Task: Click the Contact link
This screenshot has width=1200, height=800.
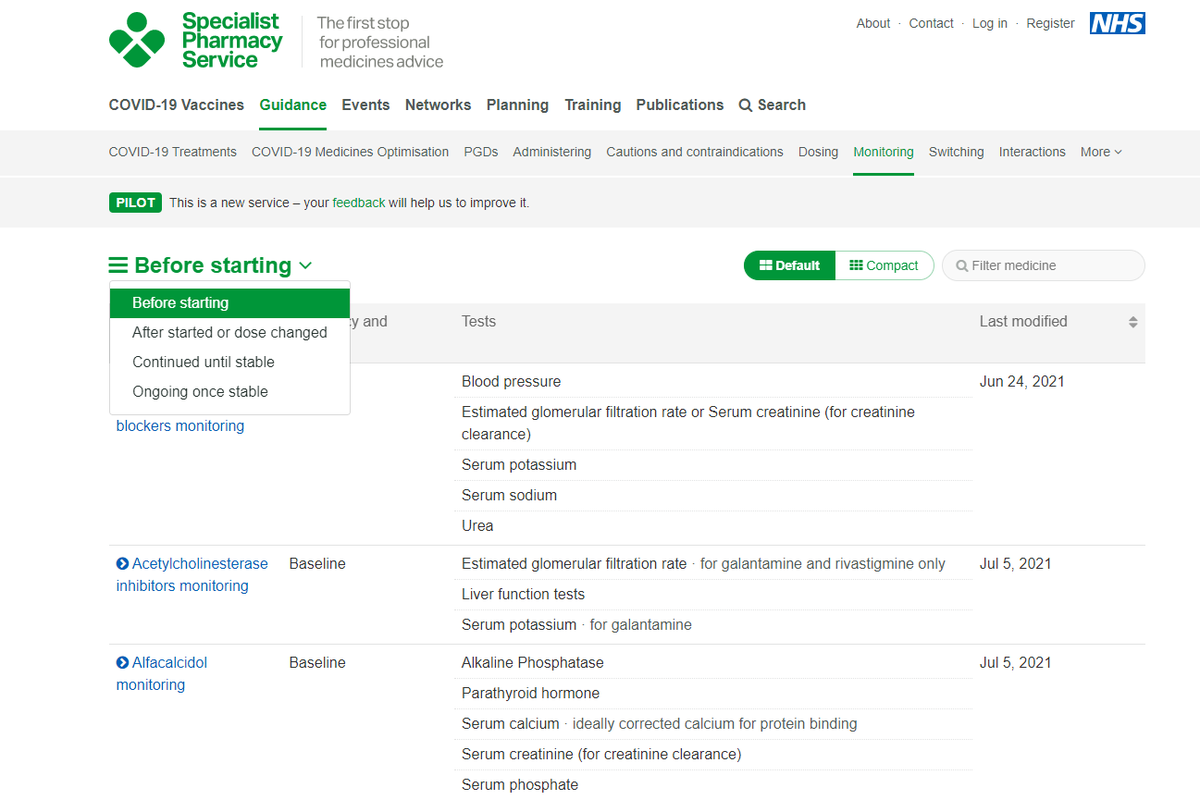Action: 931,23
